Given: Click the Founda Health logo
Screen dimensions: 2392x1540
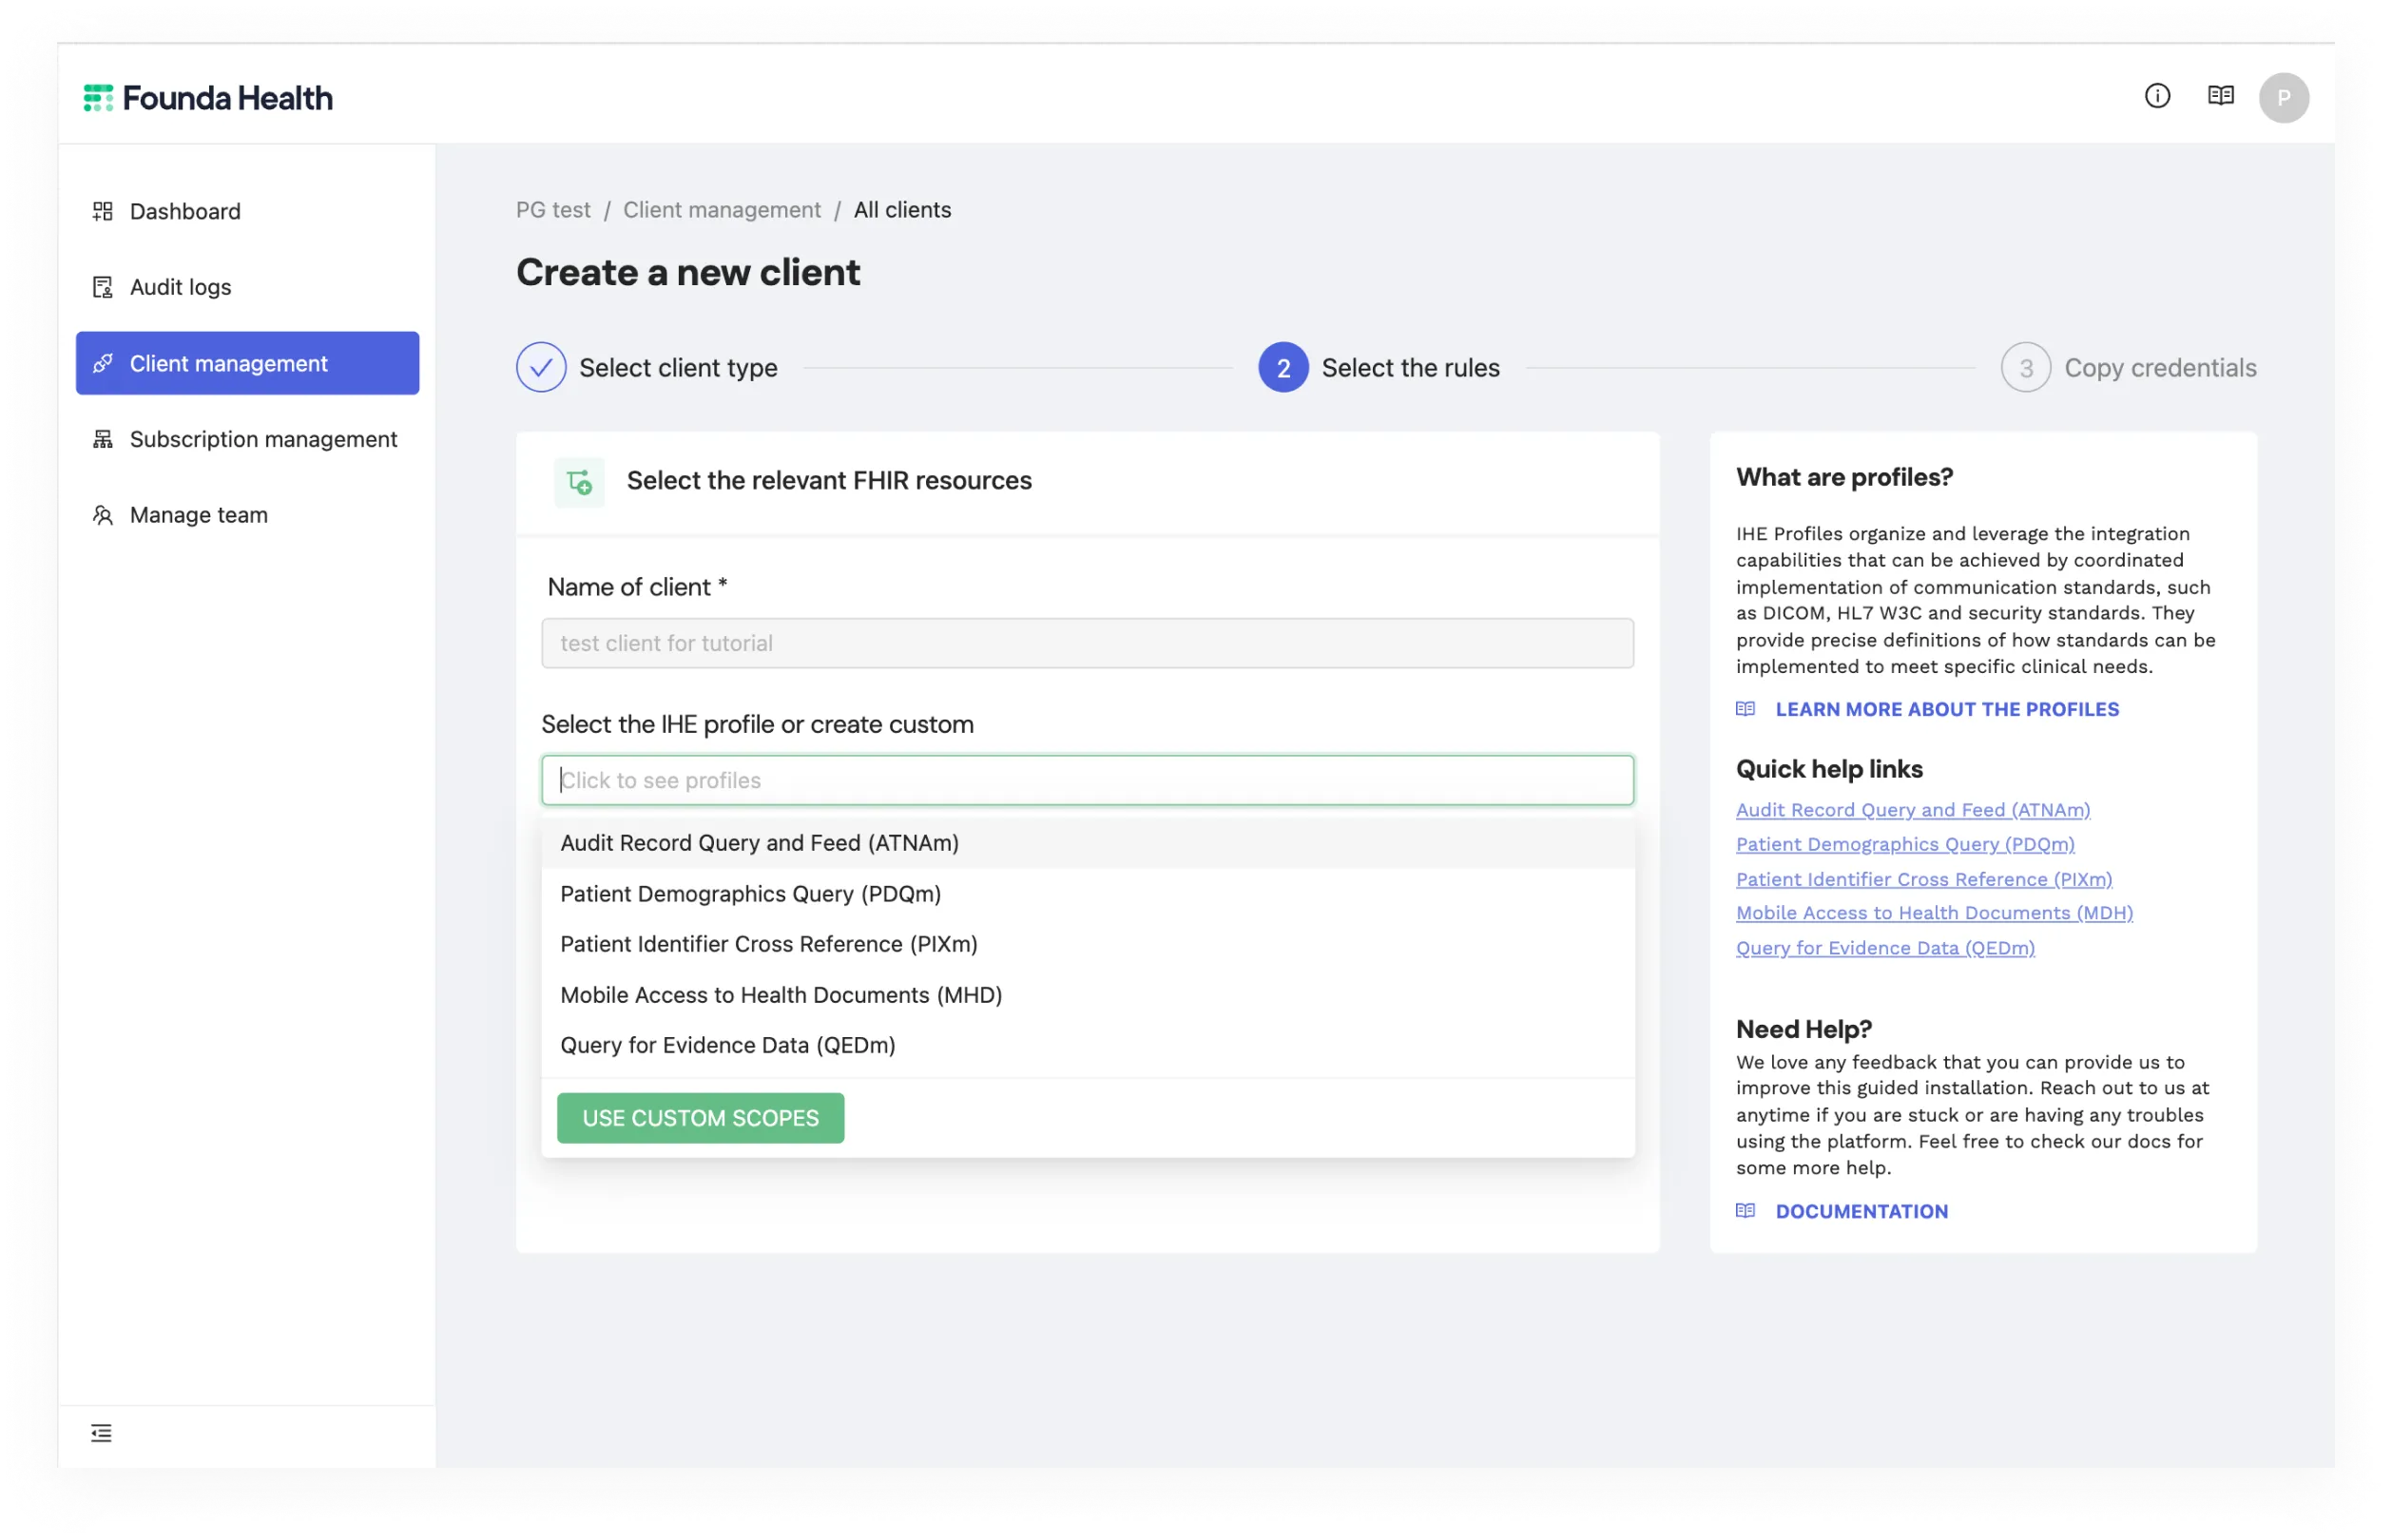Looking at the screenshot, I should click(x=208, y=98).
